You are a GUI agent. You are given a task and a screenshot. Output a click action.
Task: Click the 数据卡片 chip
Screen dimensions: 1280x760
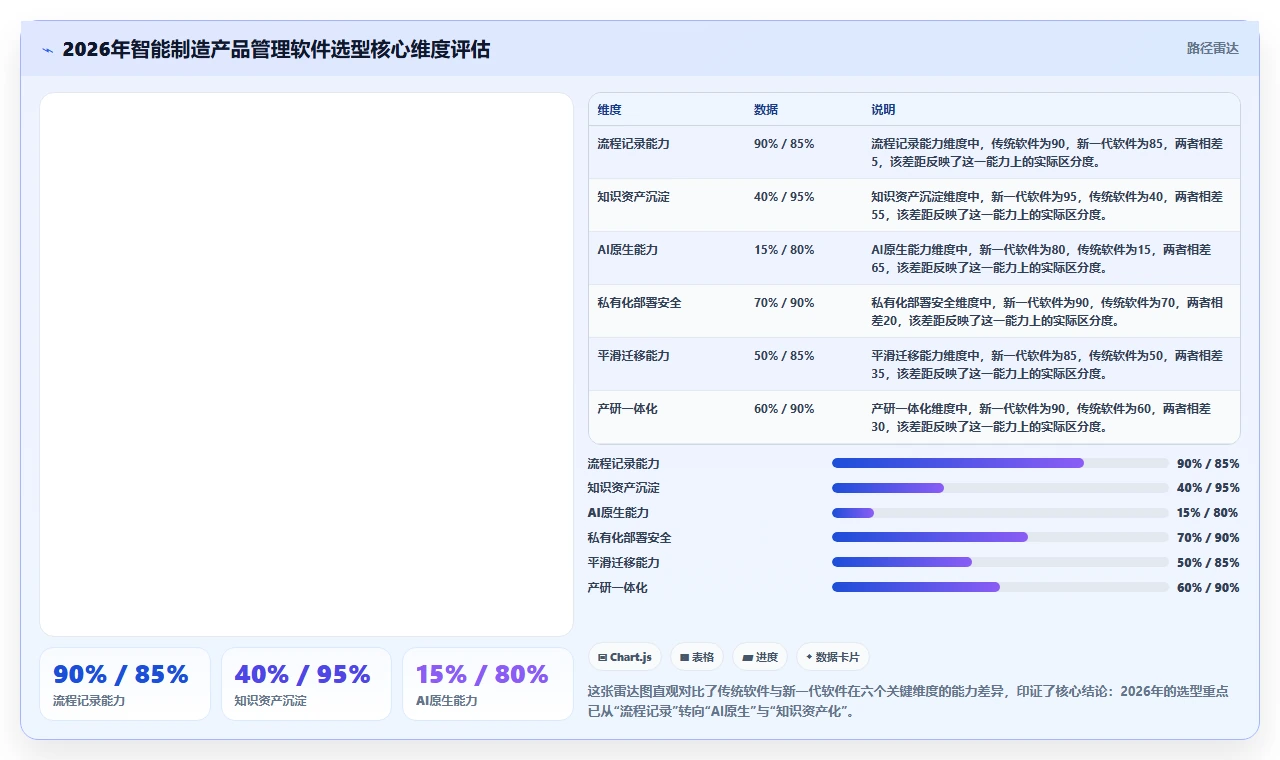833,657
